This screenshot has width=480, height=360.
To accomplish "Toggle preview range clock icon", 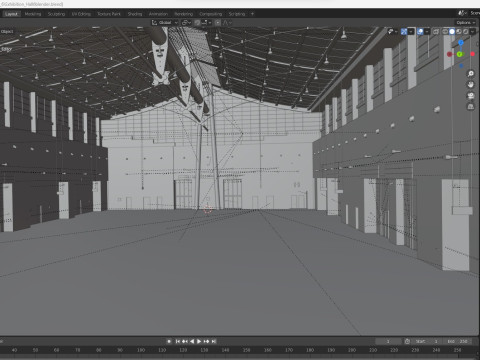I will click(x=407, y=341).
